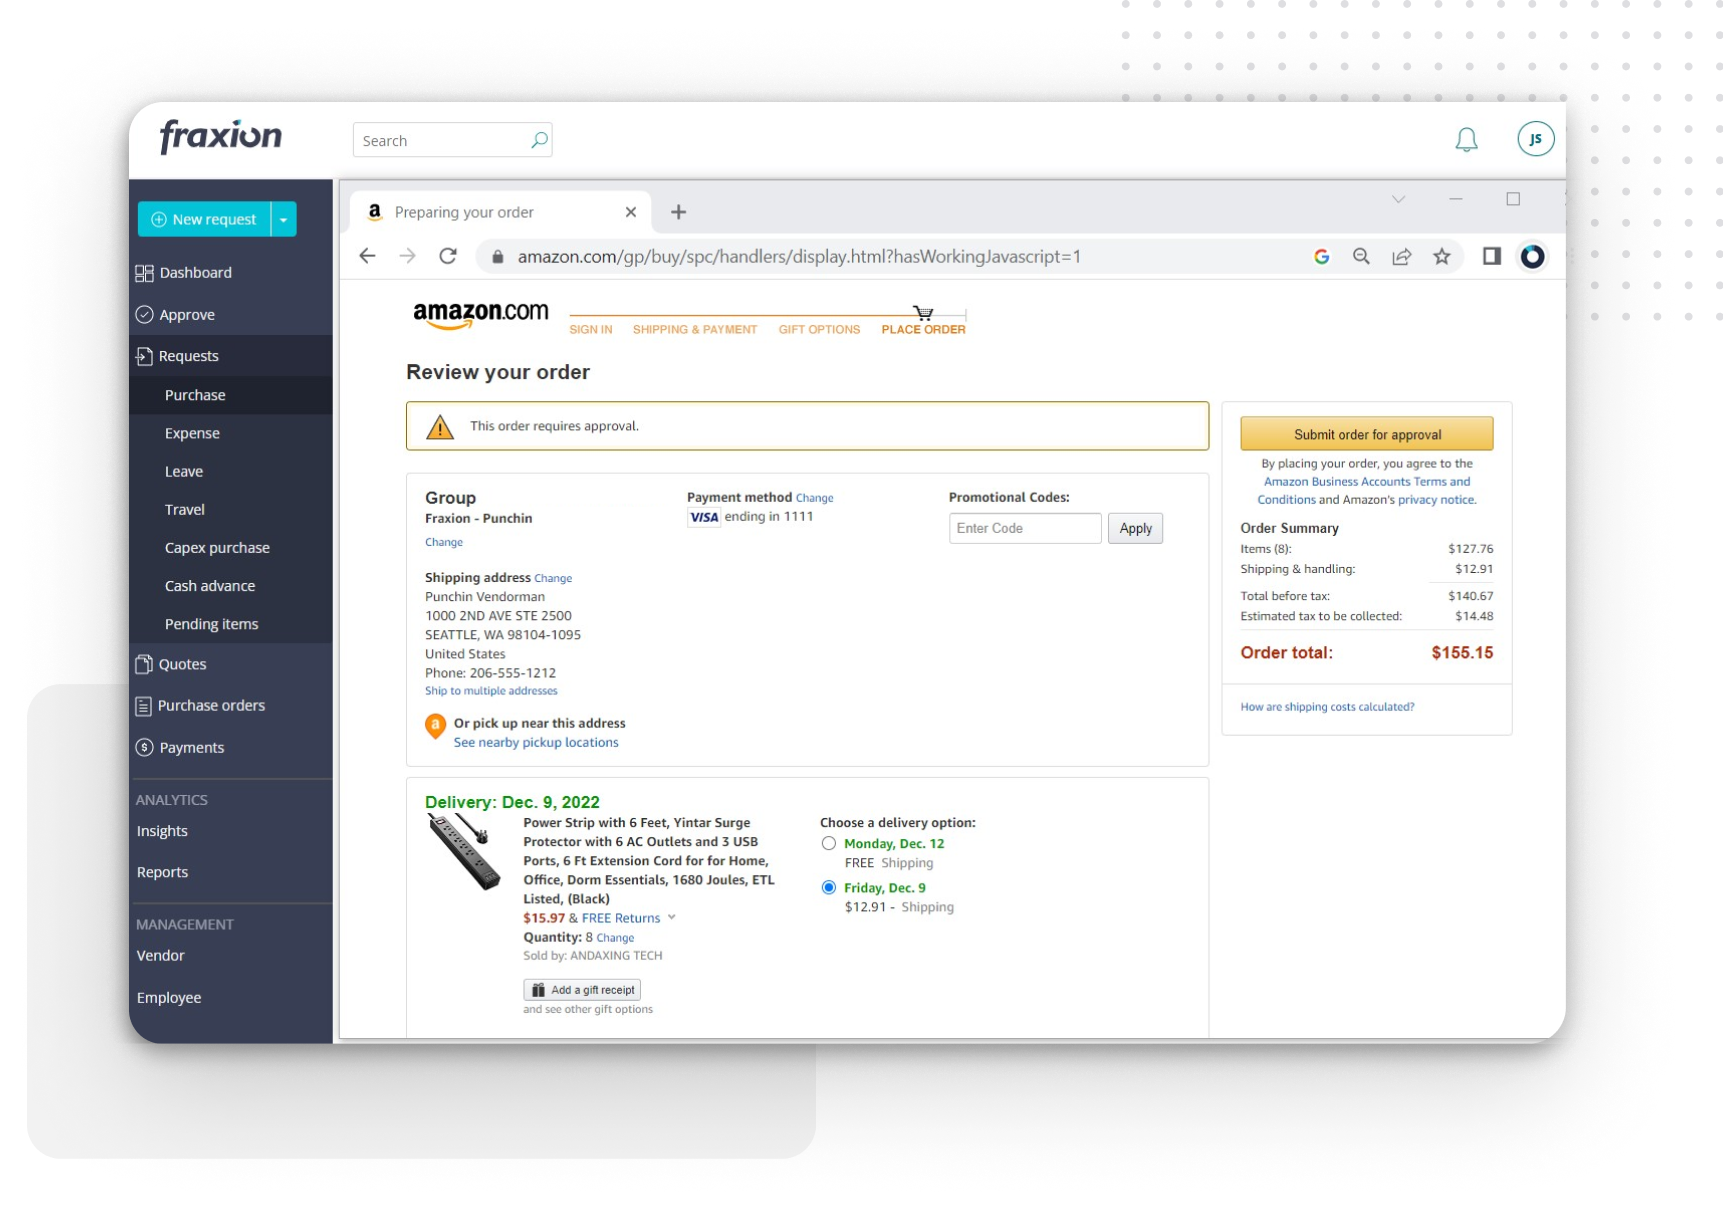Click the Dashboard sidebar icon
Screen dimensions: 1723x1210
click(145, 273)
